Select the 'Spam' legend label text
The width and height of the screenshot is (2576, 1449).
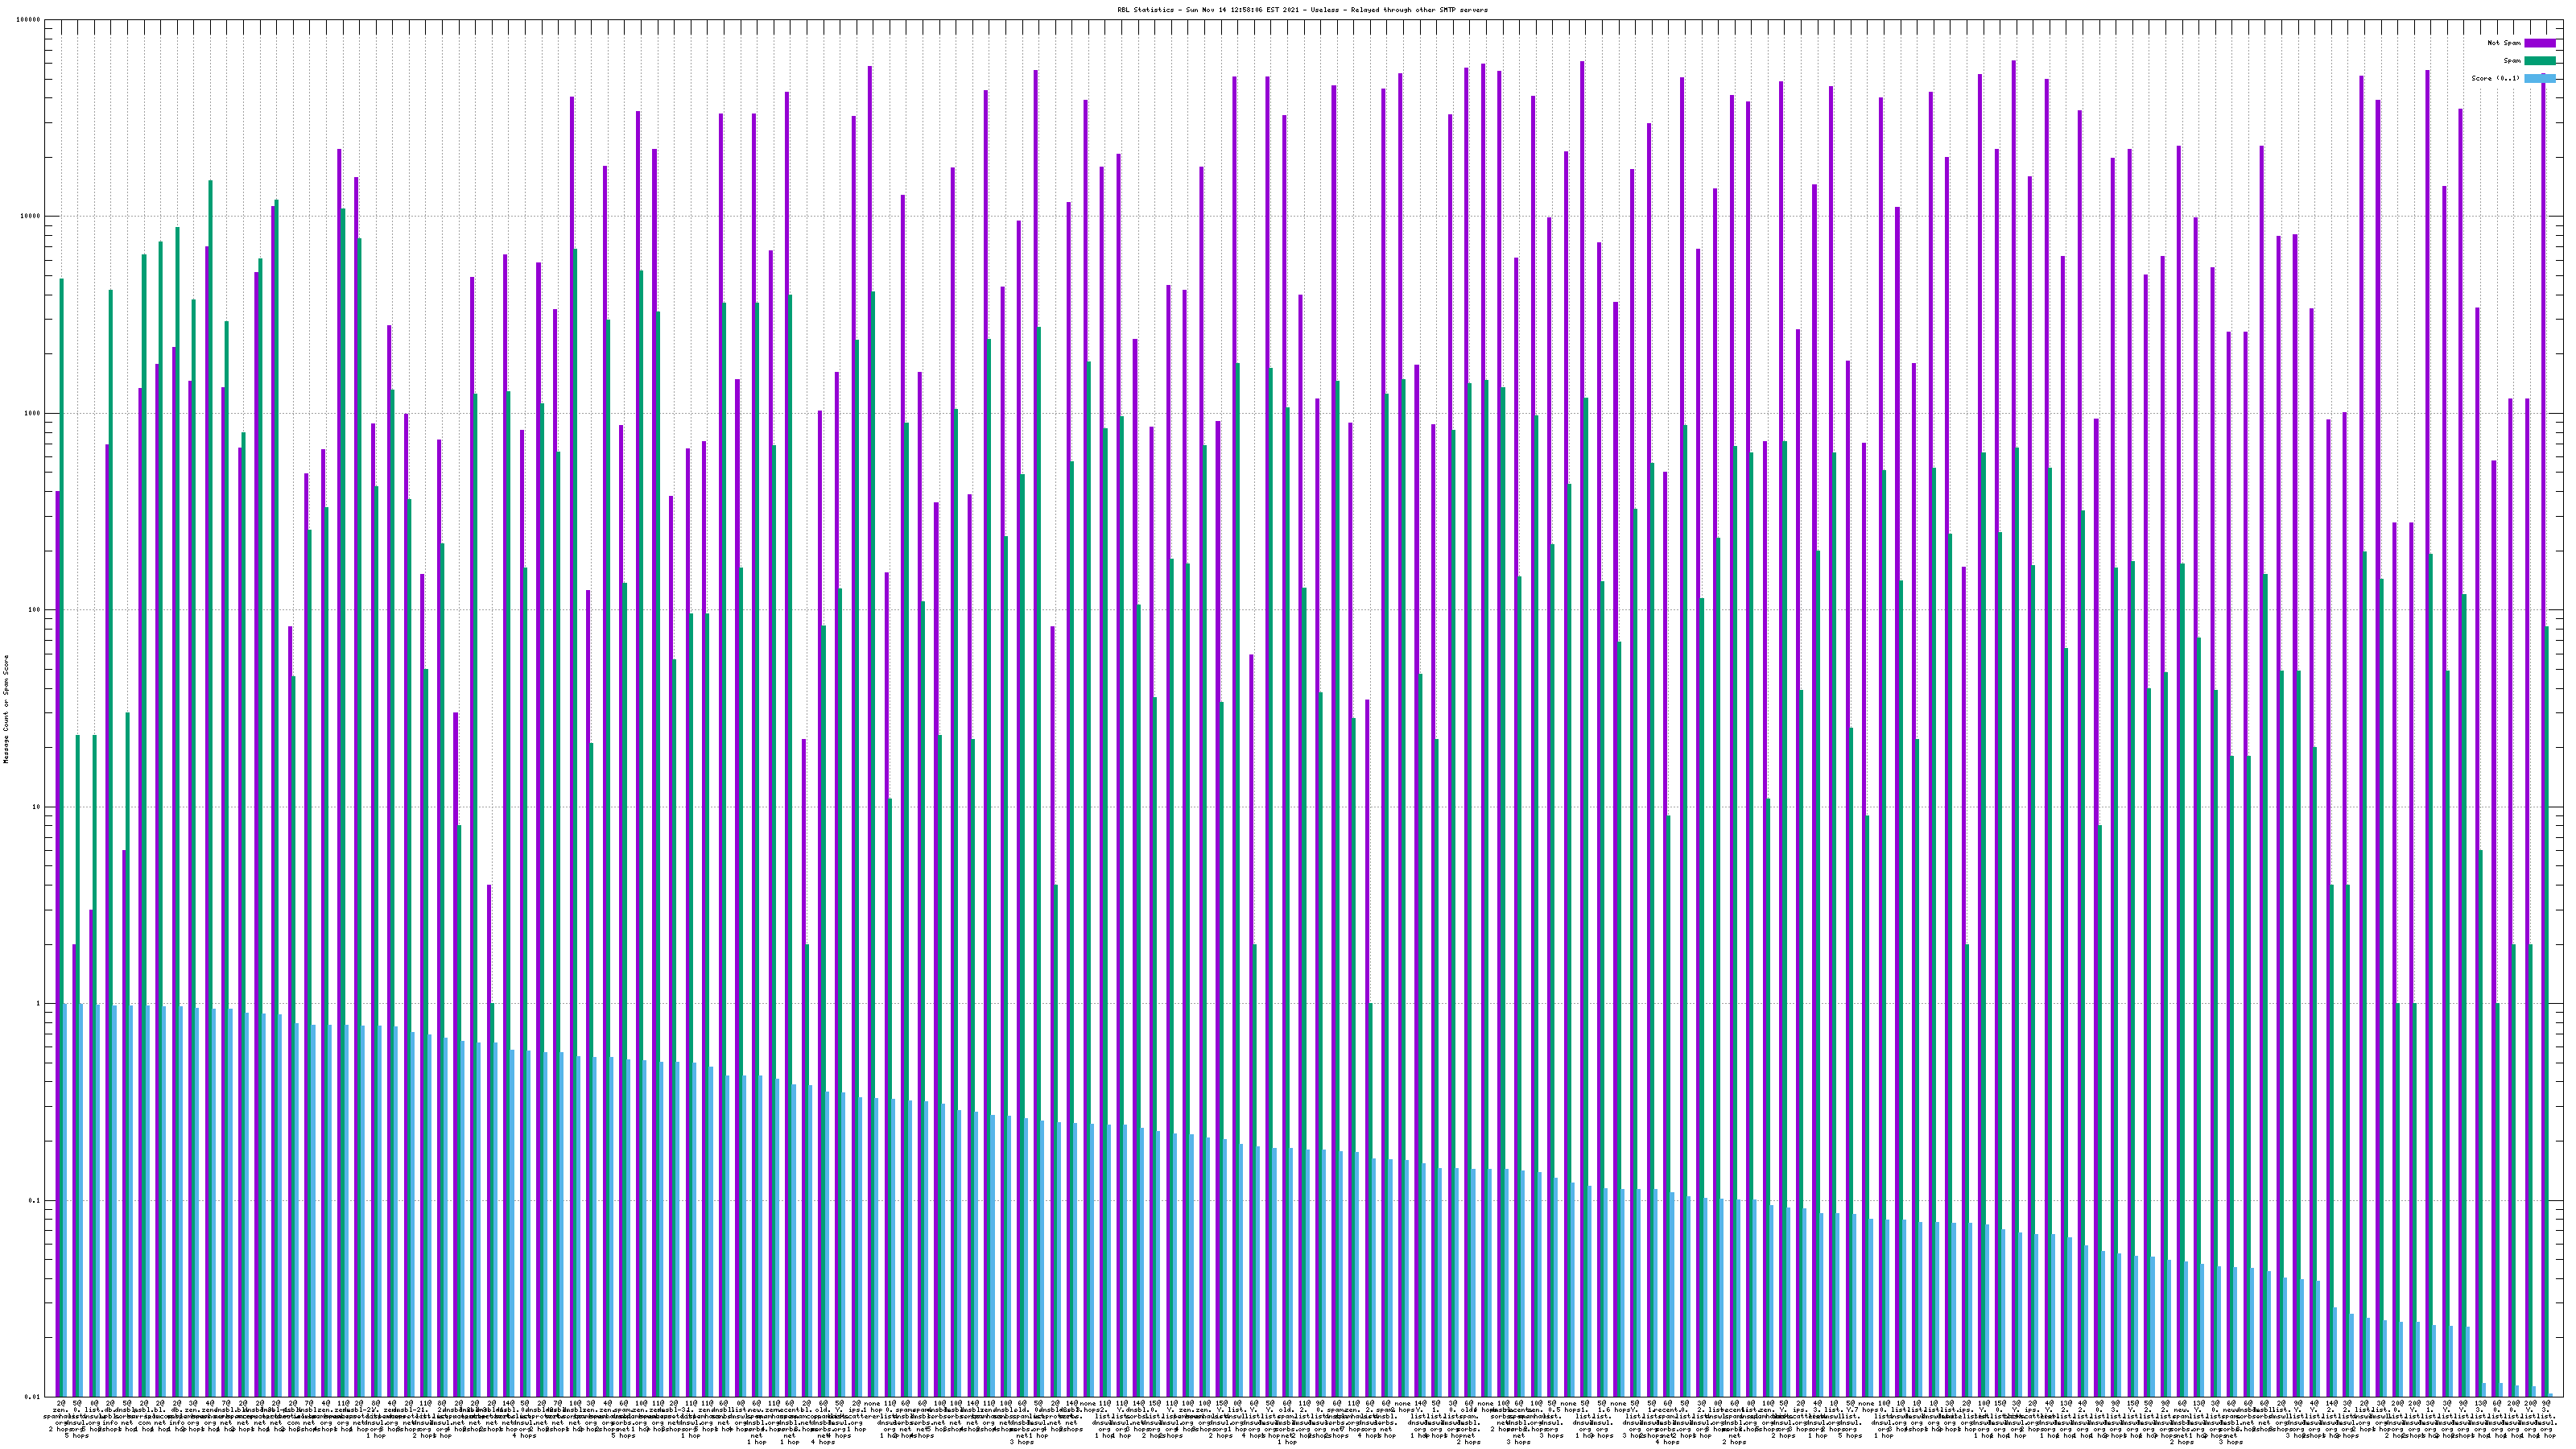coord(2512,61)
